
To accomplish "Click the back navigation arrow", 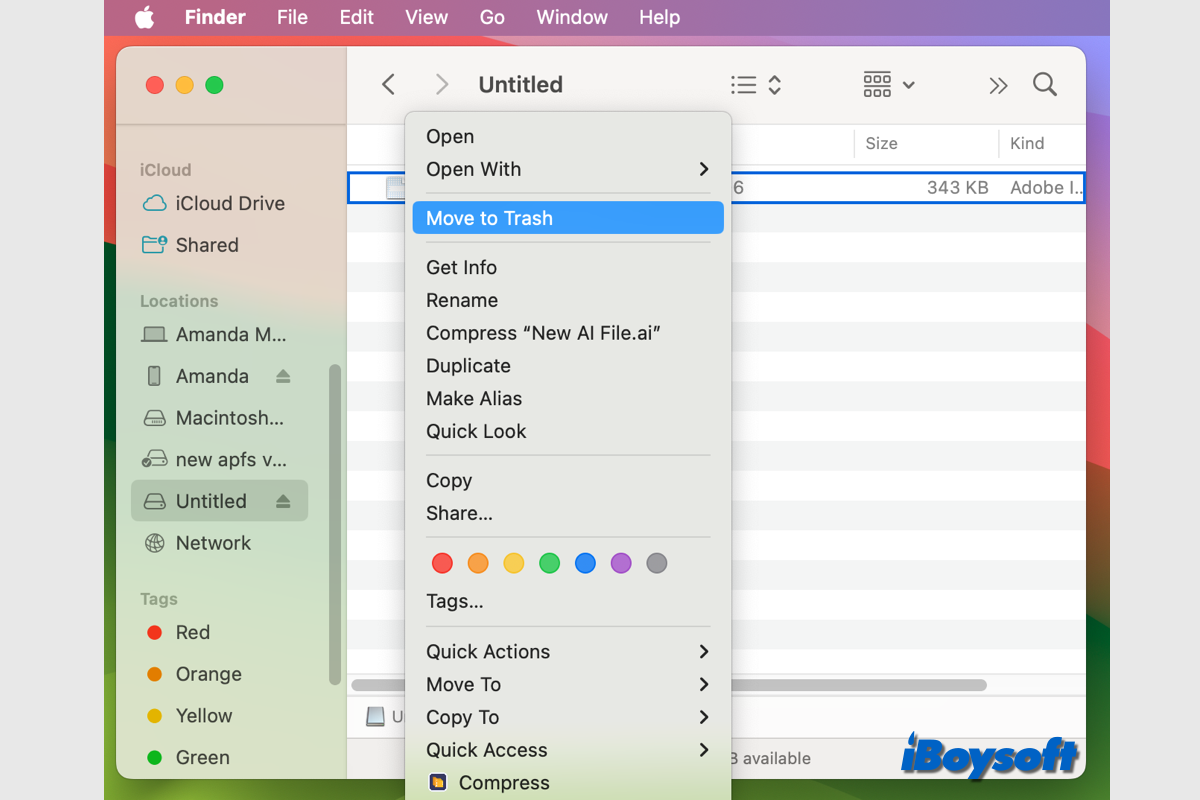I will (388, 85).
